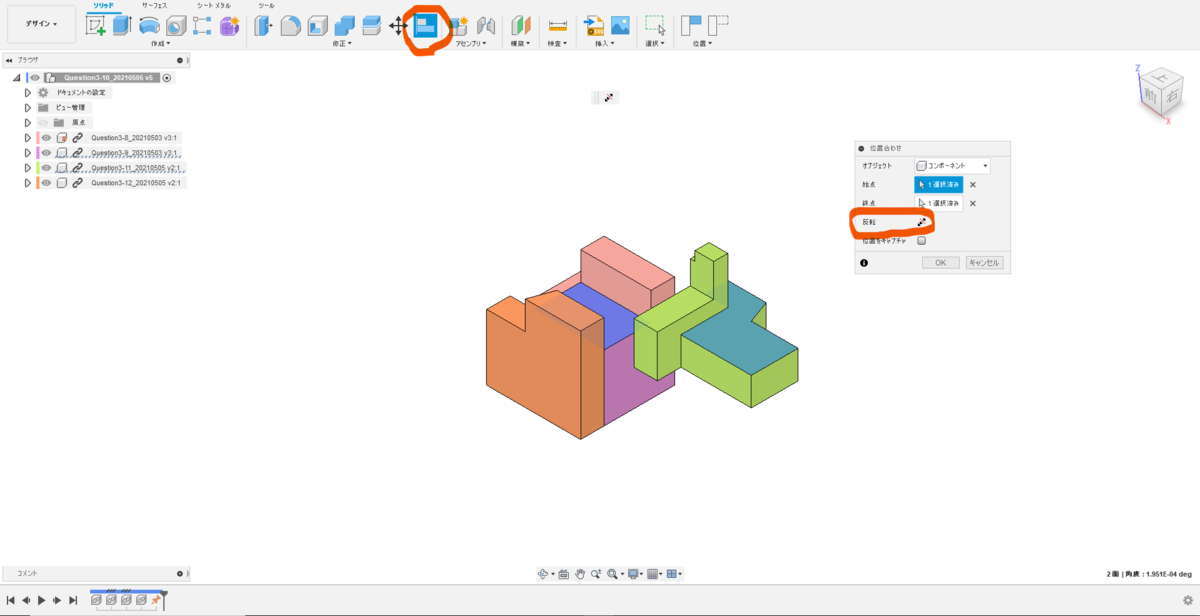The width and height of the screenshot is (1200, 616).
Task: Expand ビュー管理 tree node
Action: point(28,107)
